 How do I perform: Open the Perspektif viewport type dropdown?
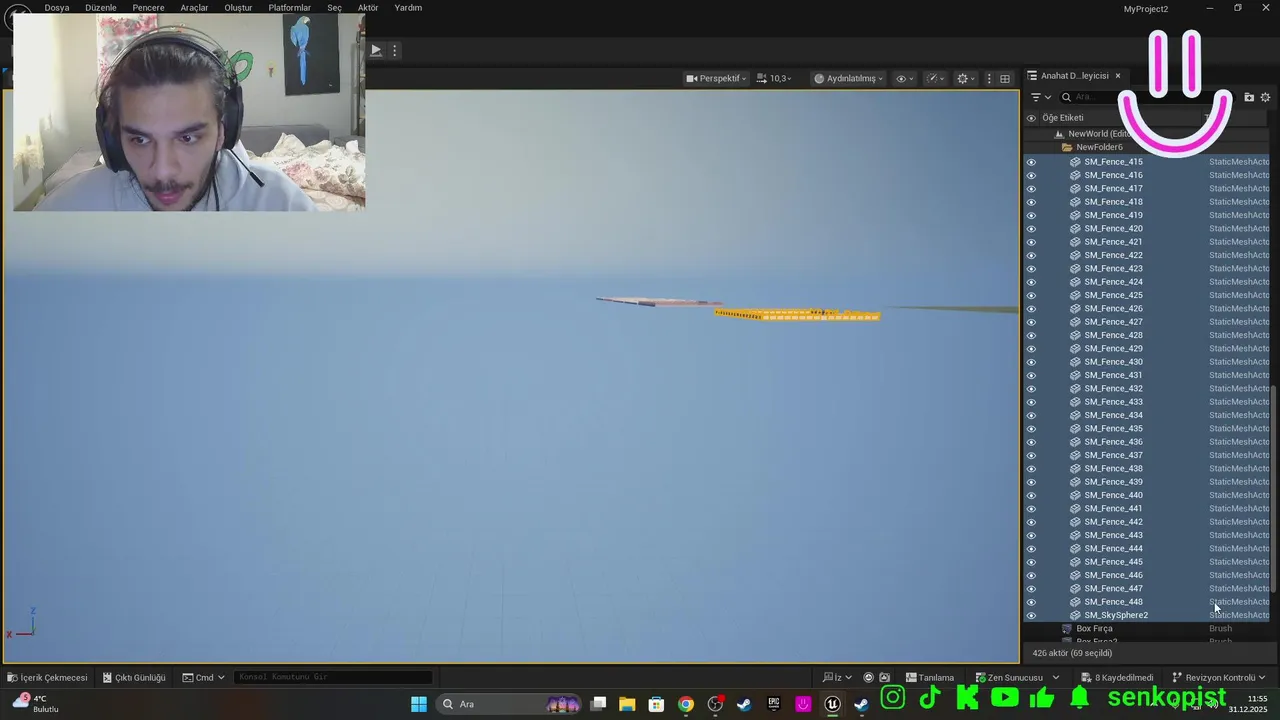(716, 78)
